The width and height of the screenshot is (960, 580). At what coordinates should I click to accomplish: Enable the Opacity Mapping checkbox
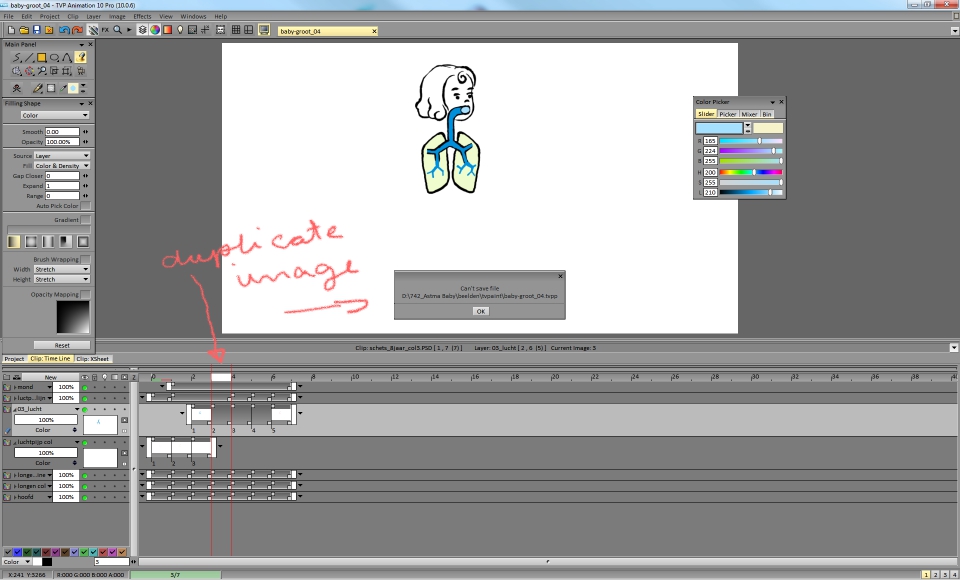pyautogui.click(x=86, y=295)
